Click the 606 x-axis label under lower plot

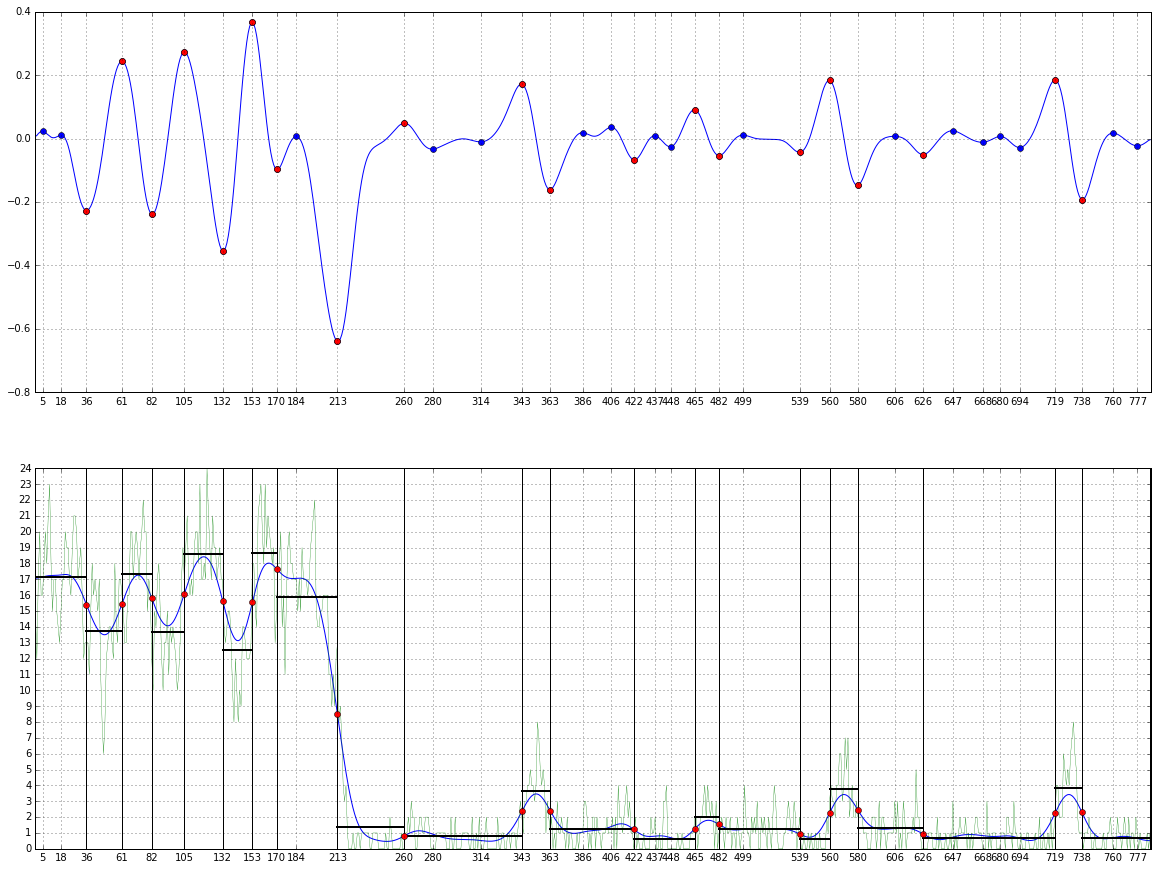[x=895, y=858]
